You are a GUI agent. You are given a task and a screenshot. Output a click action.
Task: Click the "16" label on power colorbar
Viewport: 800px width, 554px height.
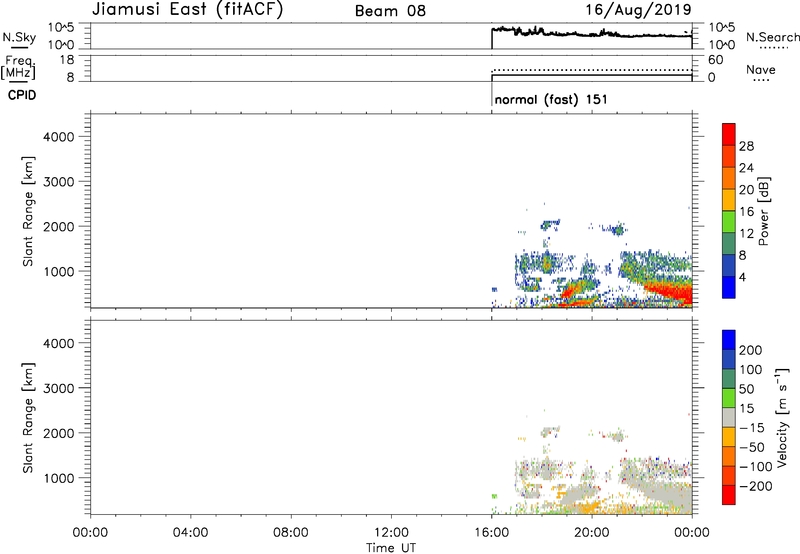tap(746, 212)
